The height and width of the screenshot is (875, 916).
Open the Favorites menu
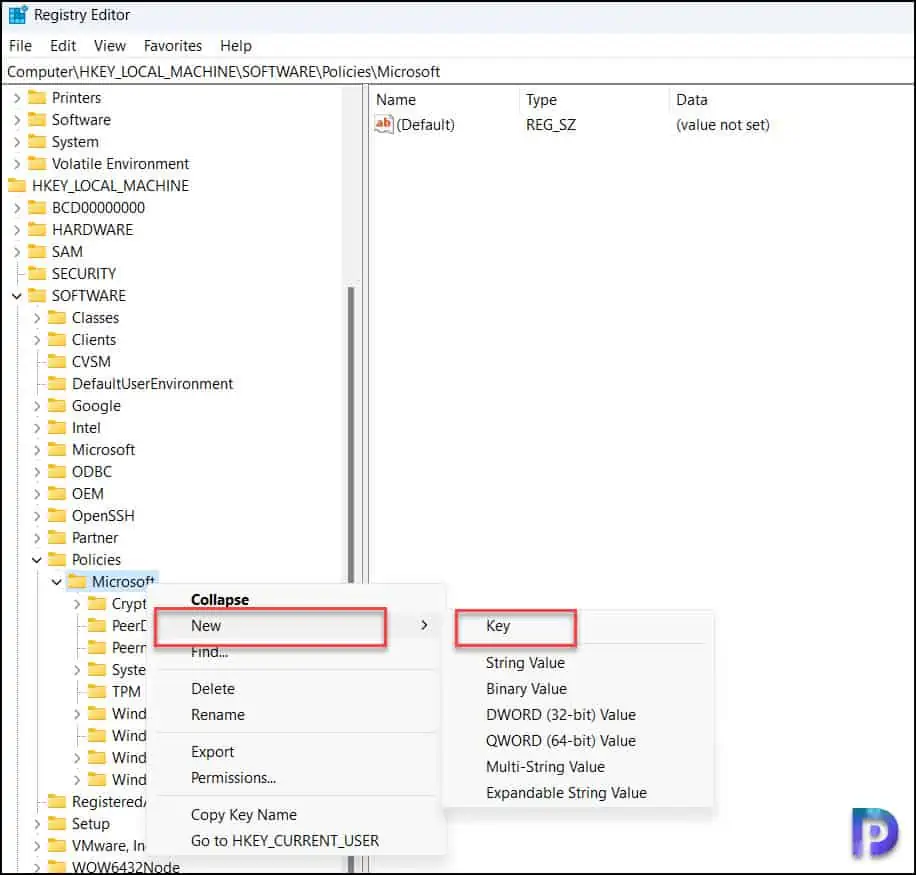173,46
